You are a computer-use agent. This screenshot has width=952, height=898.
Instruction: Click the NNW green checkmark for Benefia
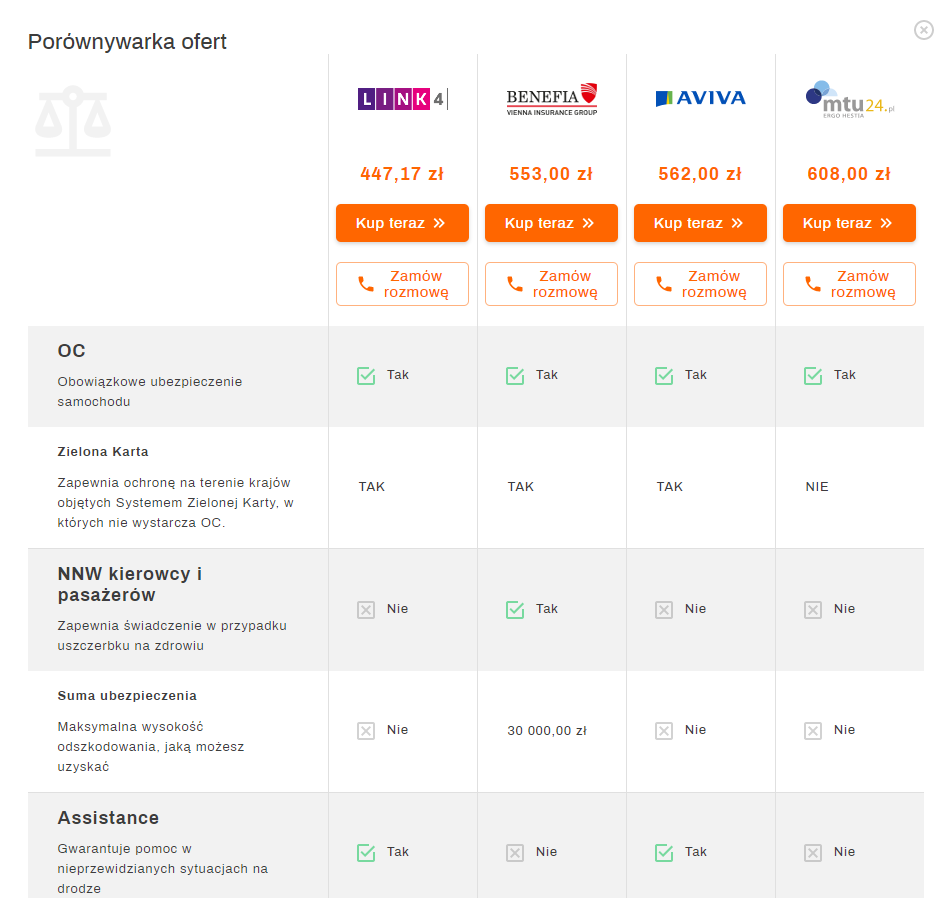point(515,610)
